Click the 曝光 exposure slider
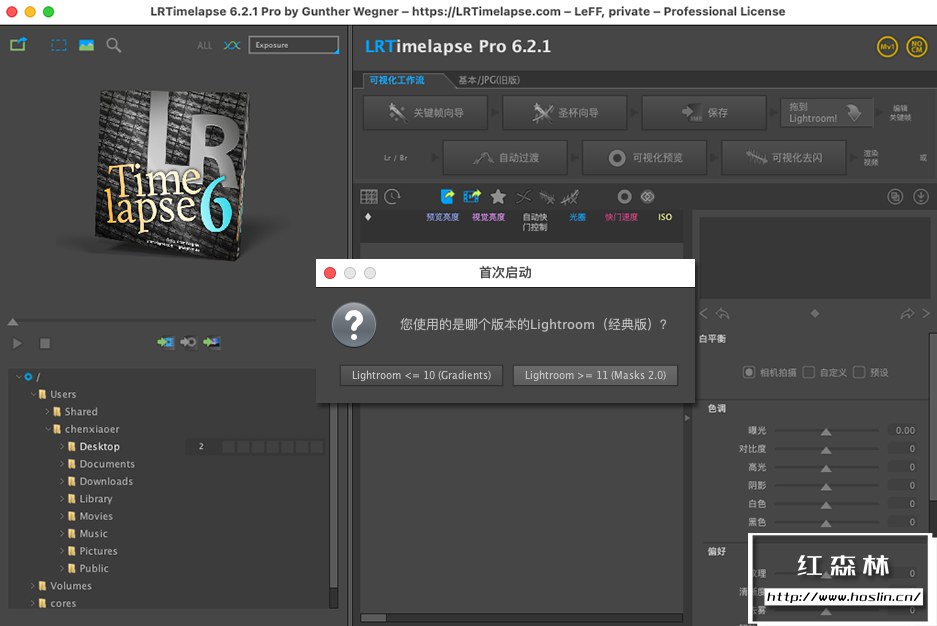Viewport: 937px width, 626px height. (826, 431)
